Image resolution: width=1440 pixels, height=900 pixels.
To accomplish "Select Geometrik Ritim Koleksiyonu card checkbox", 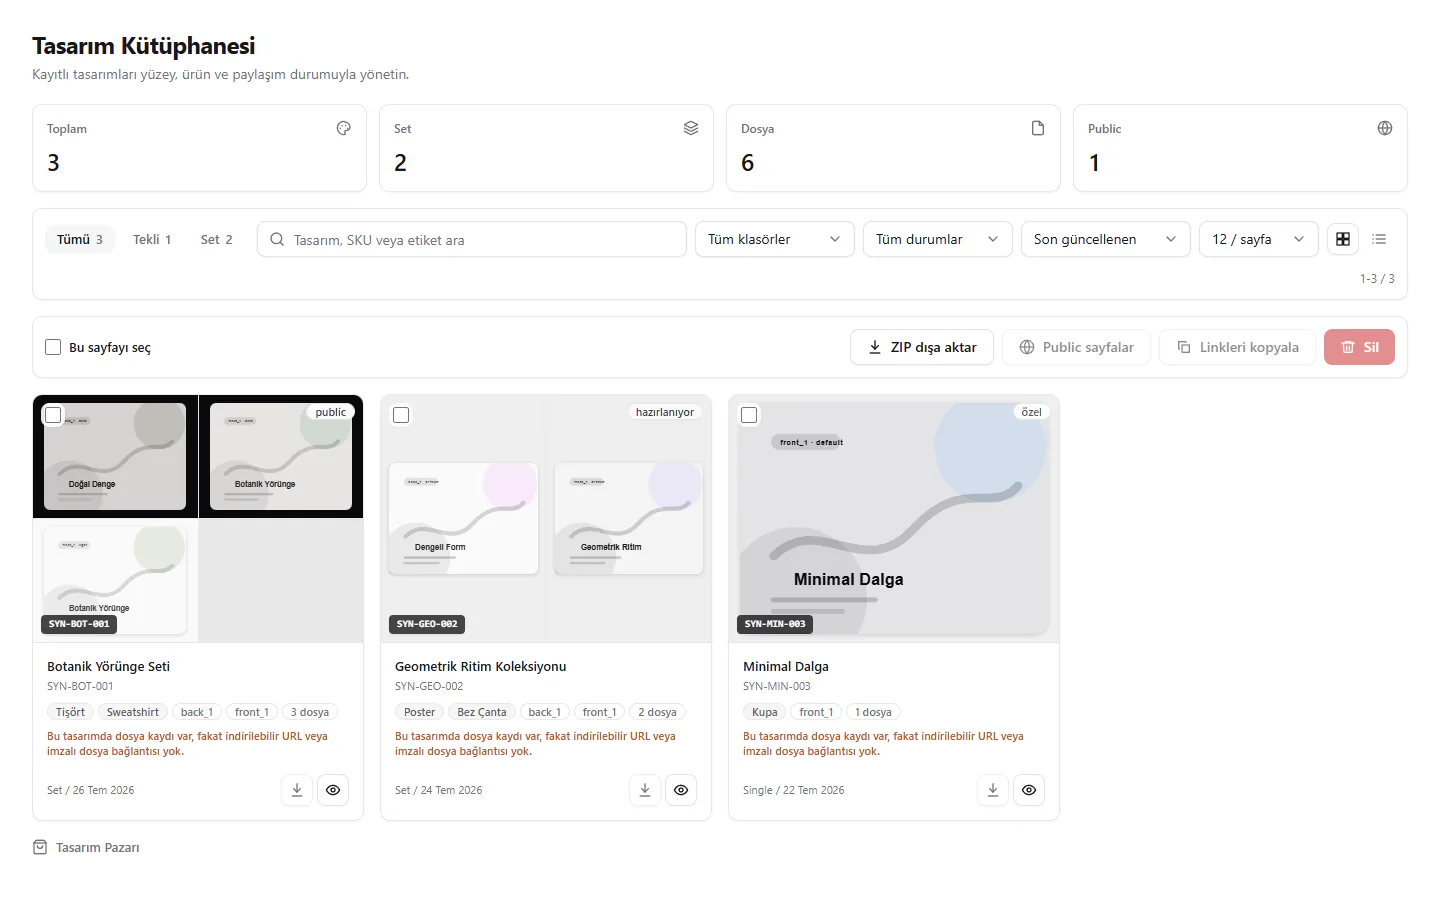I will pos(401,415).
